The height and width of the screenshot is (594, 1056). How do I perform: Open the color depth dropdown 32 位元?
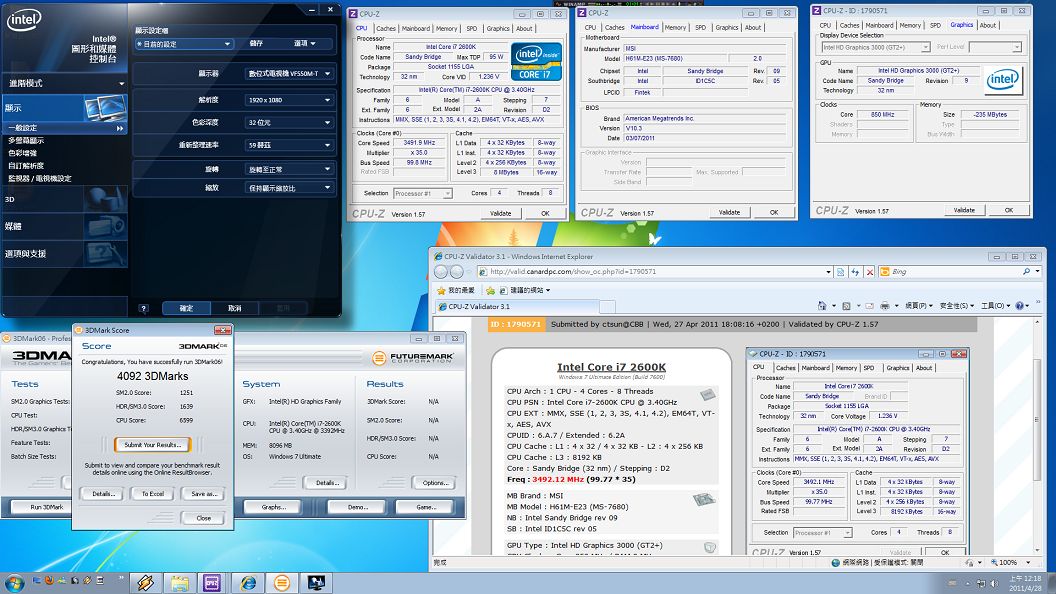point(289,123)
